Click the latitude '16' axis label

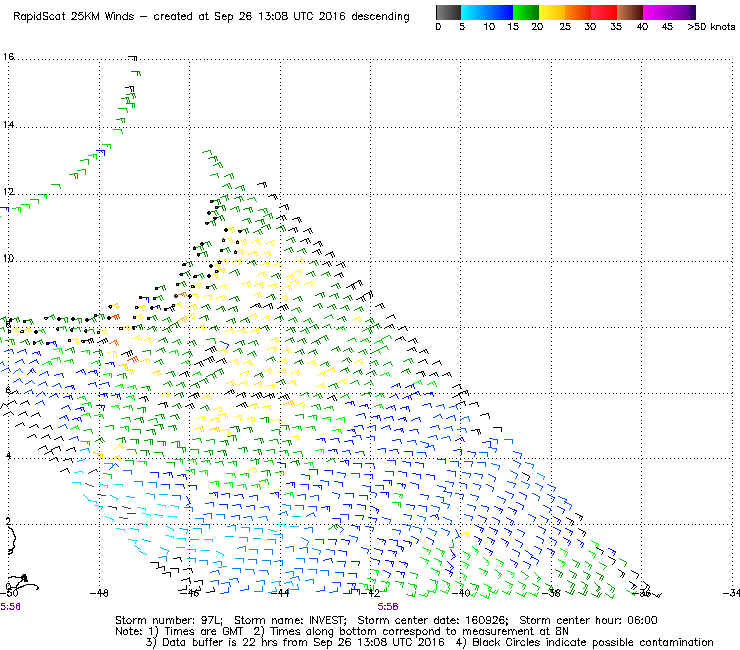tap(8, 57)
